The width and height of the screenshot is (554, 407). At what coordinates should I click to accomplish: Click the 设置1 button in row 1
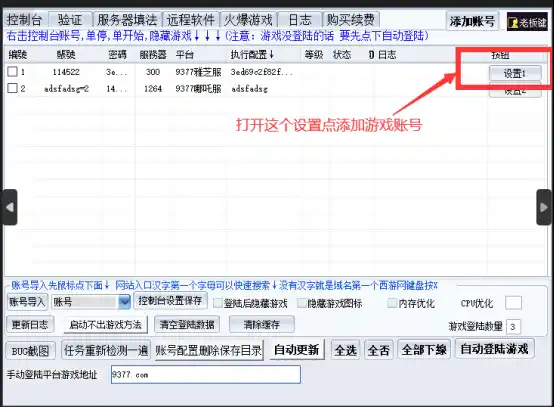515,73
